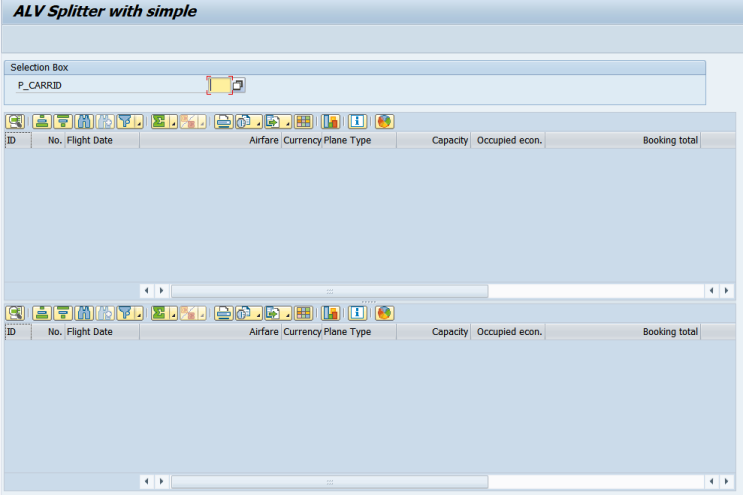
Task: Sort descending in the upper grid toolbar
Action: point(63,122)
